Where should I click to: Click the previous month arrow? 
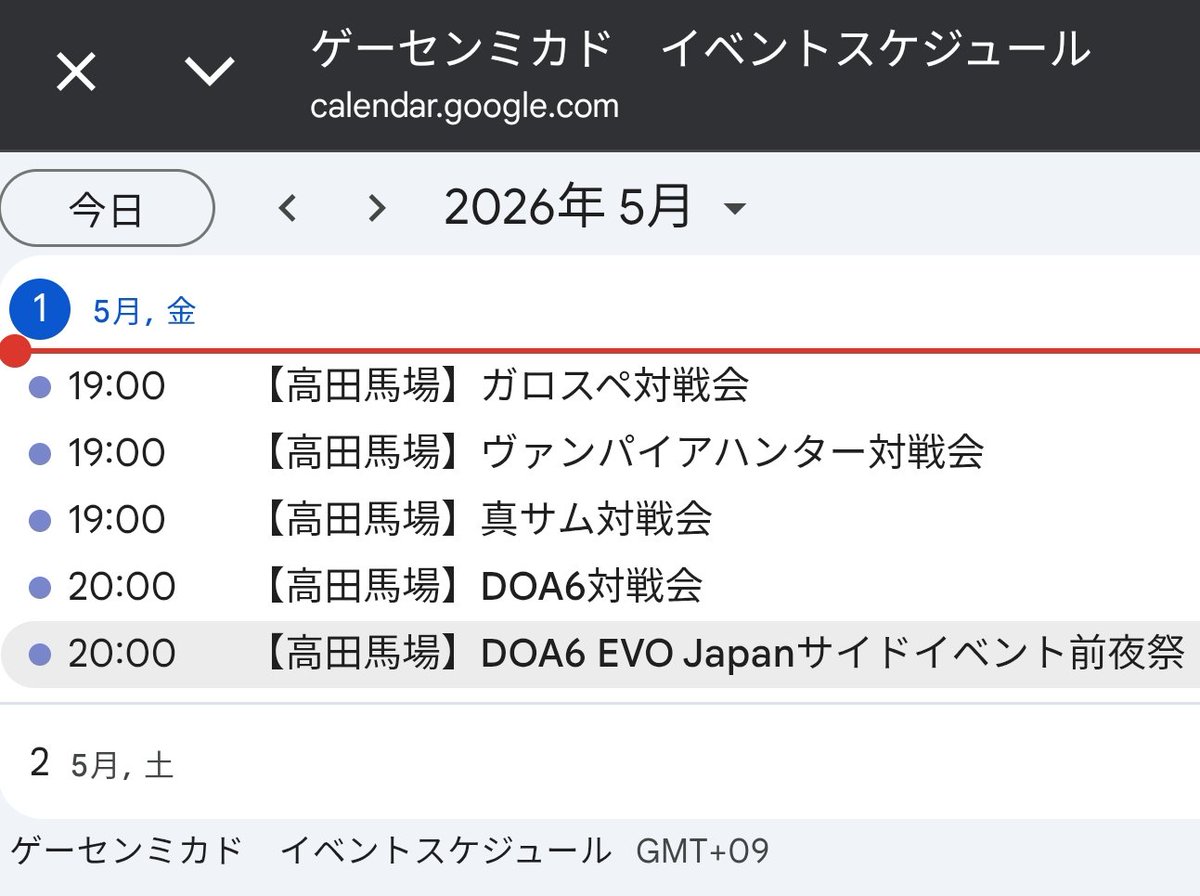pyautogui.click(x=288, y=208)
